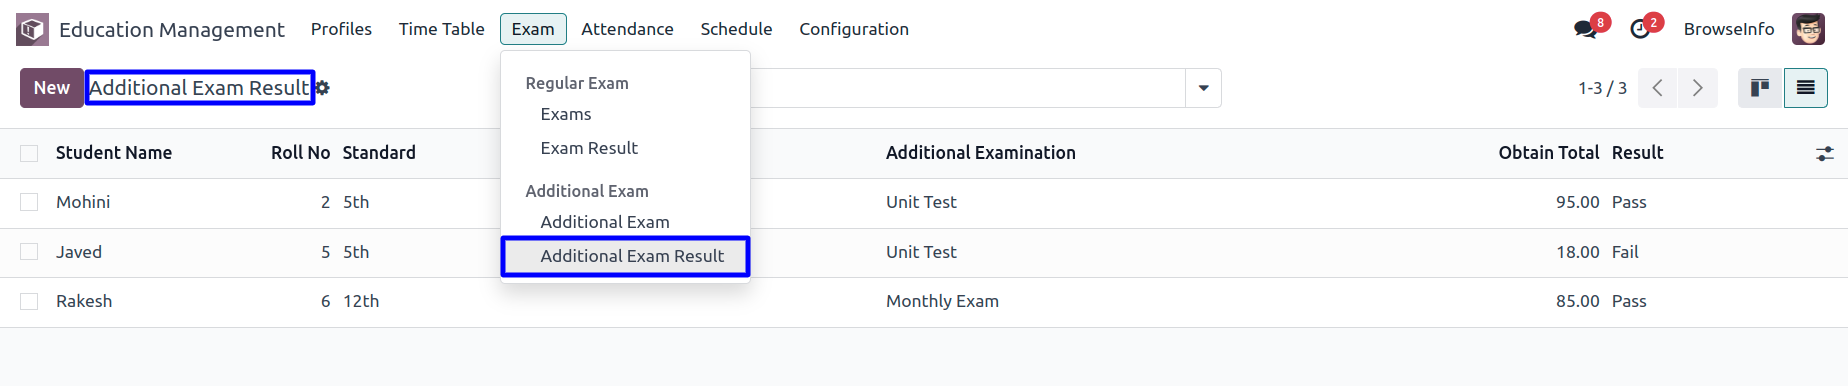
Task: Select Exam Result menu entry
Action: 589,148
